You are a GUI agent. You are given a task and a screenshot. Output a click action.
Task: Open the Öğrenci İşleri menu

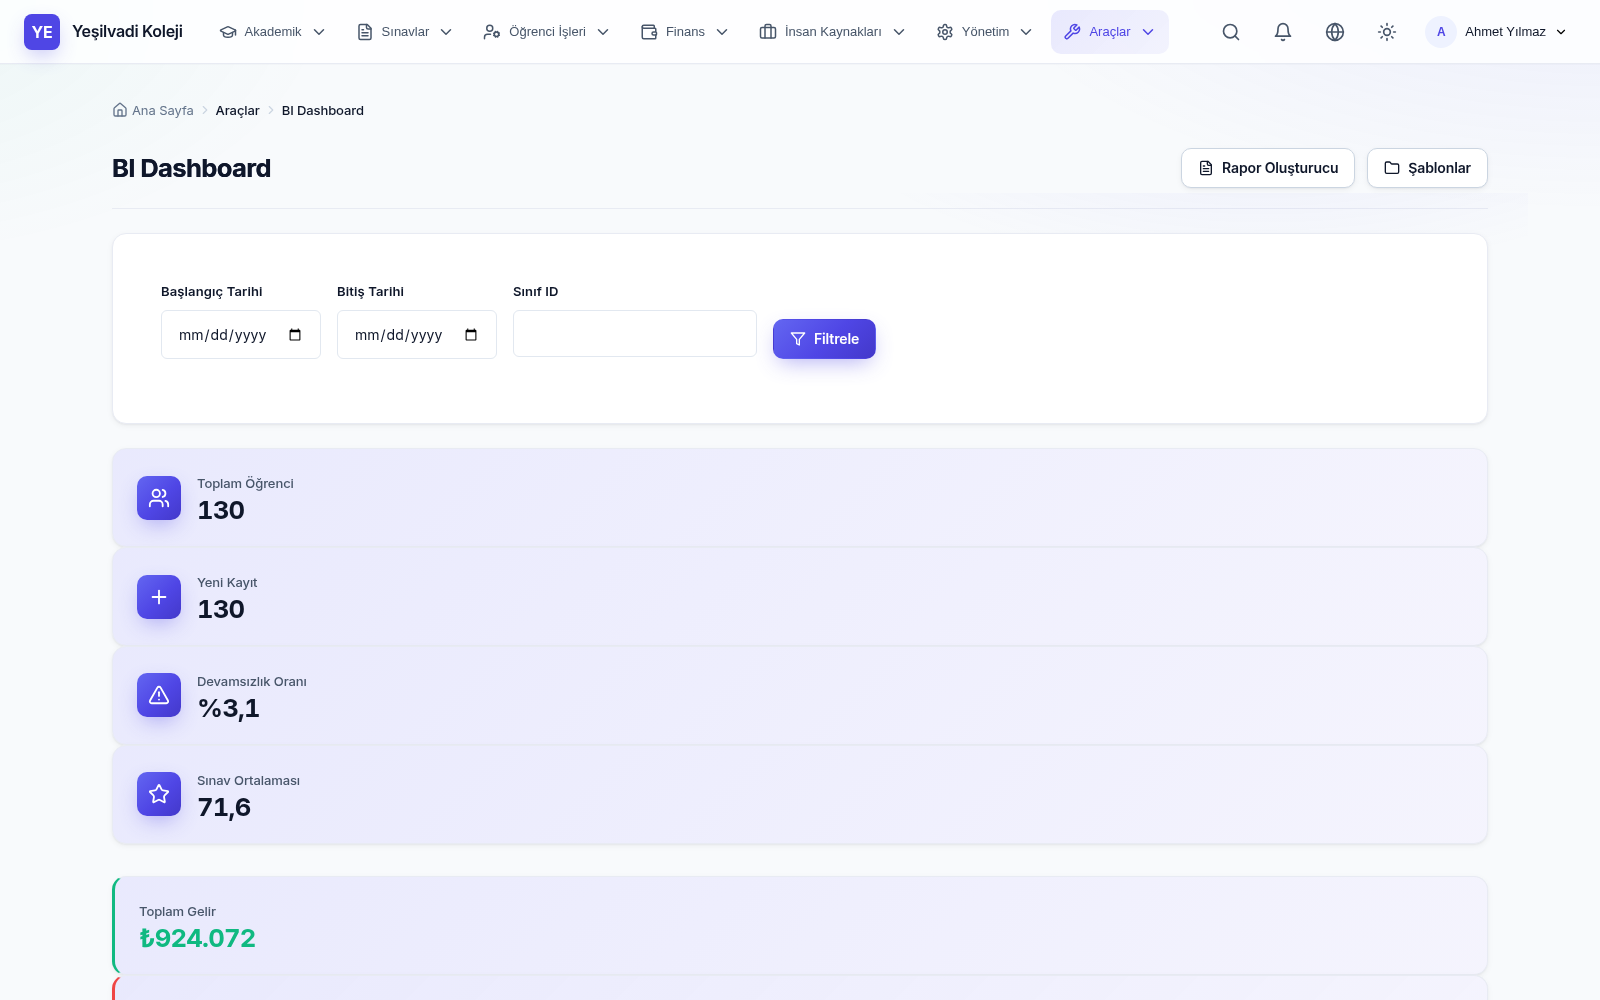click(547, 32)
